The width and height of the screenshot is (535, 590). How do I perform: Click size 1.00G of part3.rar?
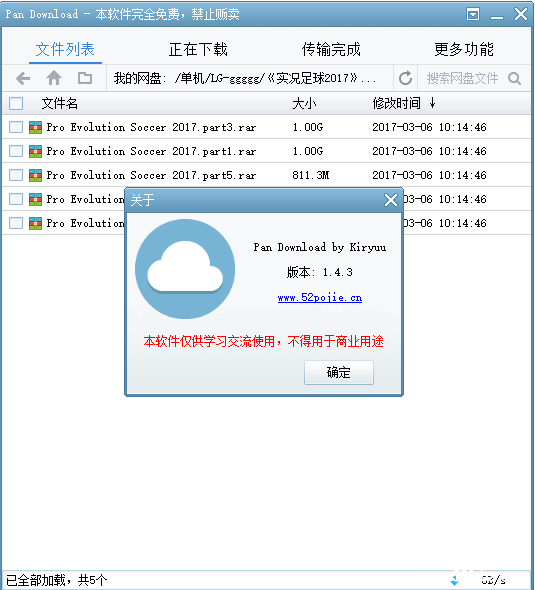308,127
